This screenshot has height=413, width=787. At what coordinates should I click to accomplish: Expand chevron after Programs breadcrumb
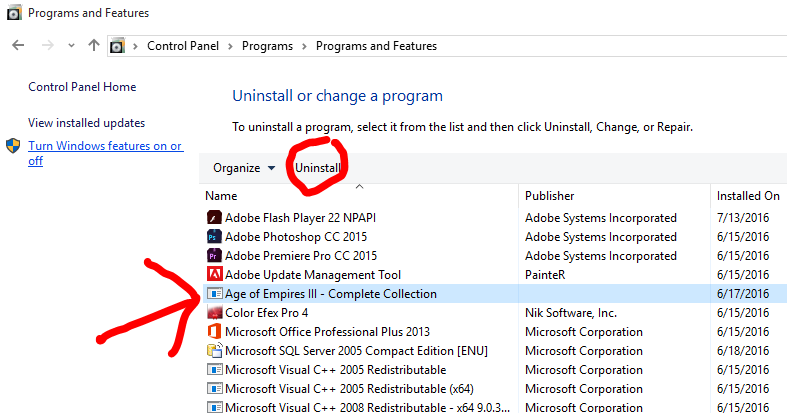click(304, 46)
